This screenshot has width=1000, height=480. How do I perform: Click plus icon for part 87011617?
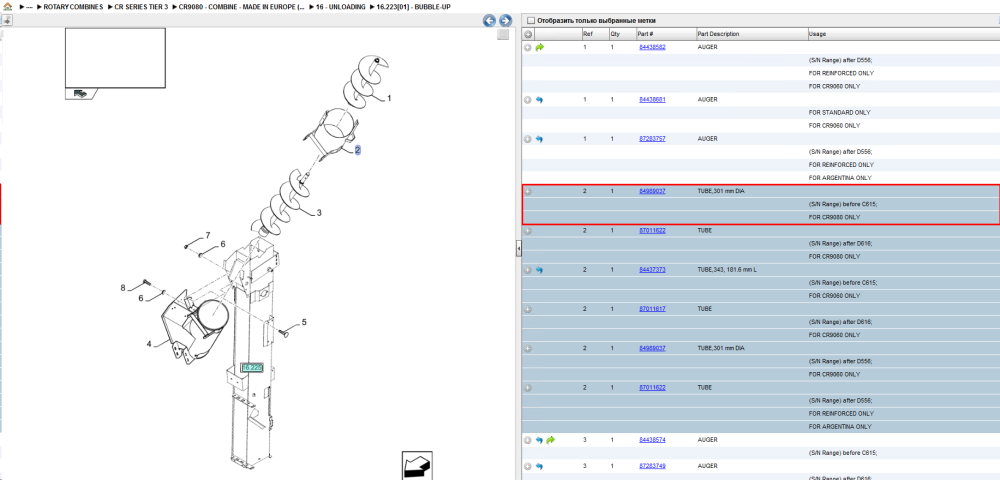(x=527, y=309)
